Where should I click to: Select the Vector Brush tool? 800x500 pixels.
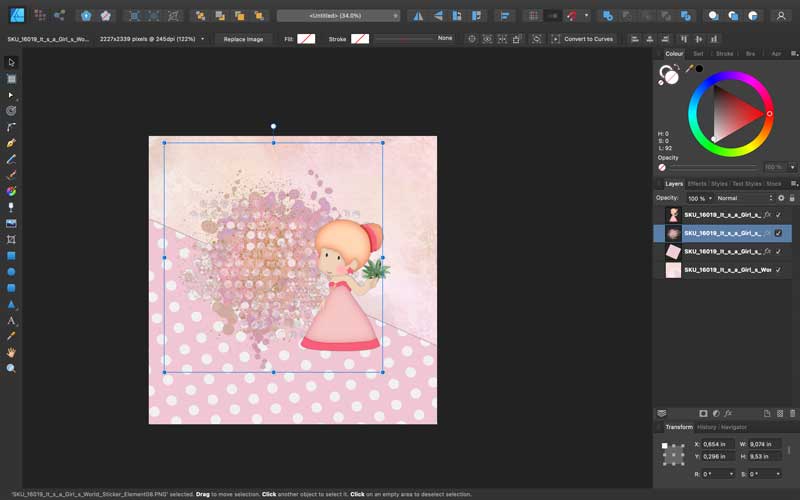[x=11, y=175]
